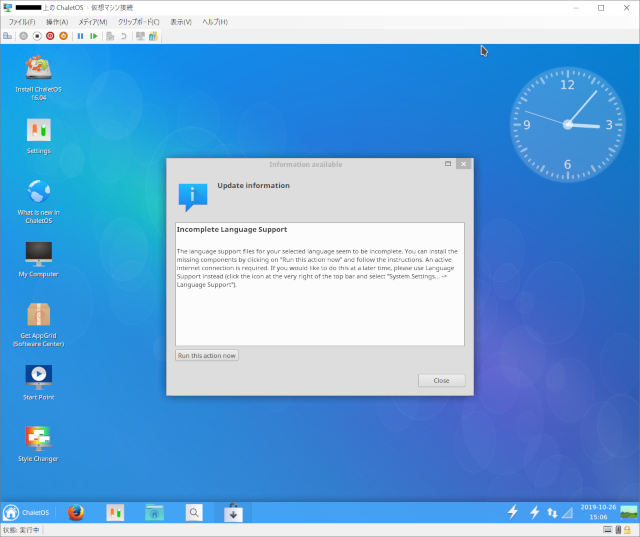Click the update notifier download taskbar item
This screenshot has width=640, height=537.
pos(233,513)
